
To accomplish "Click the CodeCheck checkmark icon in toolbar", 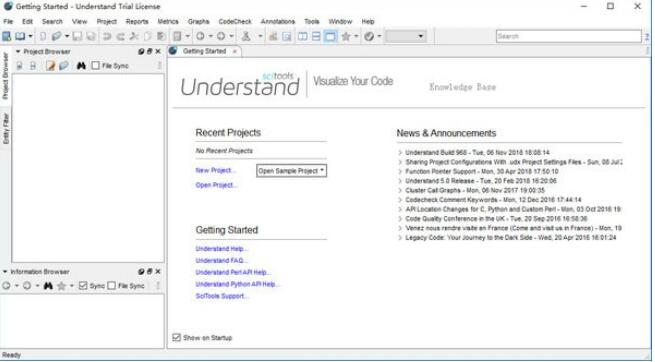I will point(368,36).
